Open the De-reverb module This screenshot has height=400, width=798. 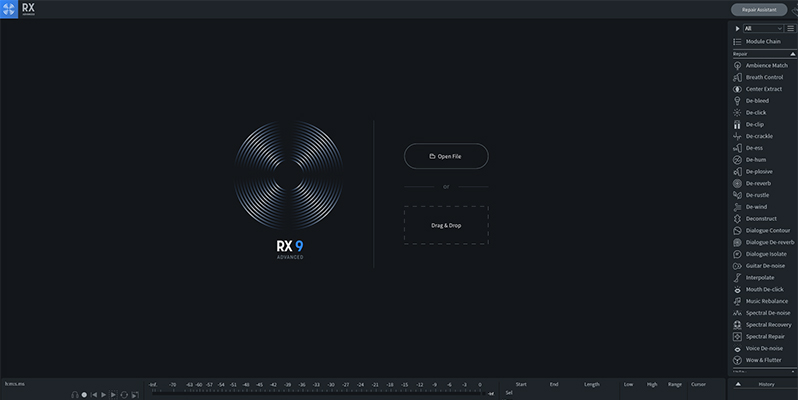[752, 183]
